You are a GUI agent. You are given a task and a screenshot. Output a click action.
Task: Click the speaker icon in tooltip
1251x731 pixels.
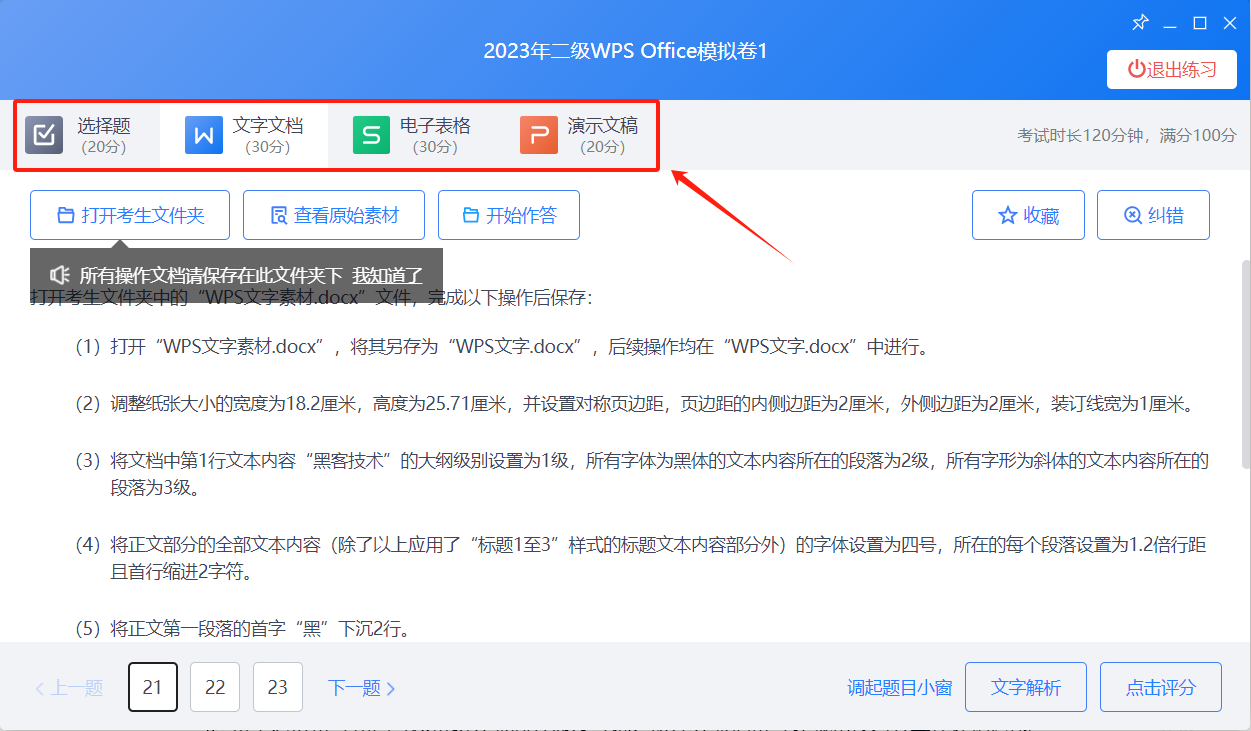(x=60, y=275)
